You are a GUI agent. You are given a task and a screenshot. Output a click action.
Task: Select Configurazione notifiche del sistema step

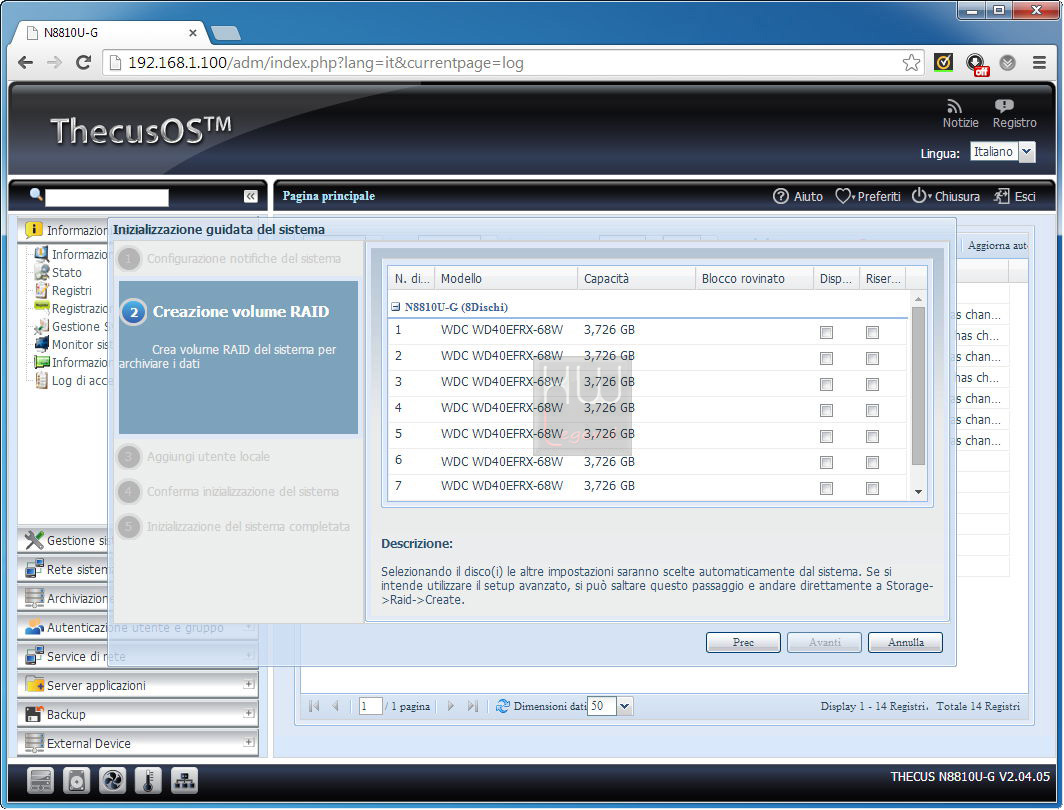click(230, 259)
